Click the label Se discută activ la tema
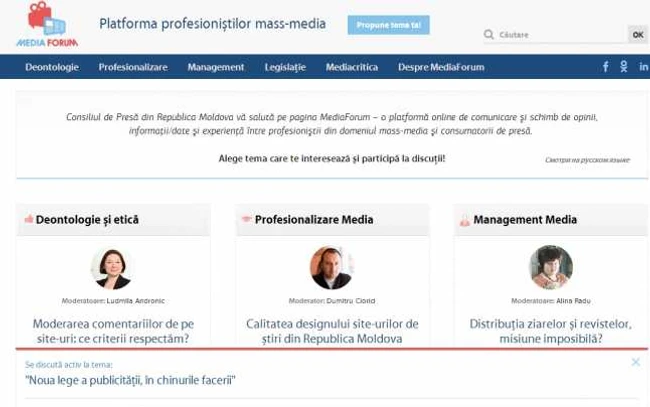650x407 pixels. click(x=69, y=365)
